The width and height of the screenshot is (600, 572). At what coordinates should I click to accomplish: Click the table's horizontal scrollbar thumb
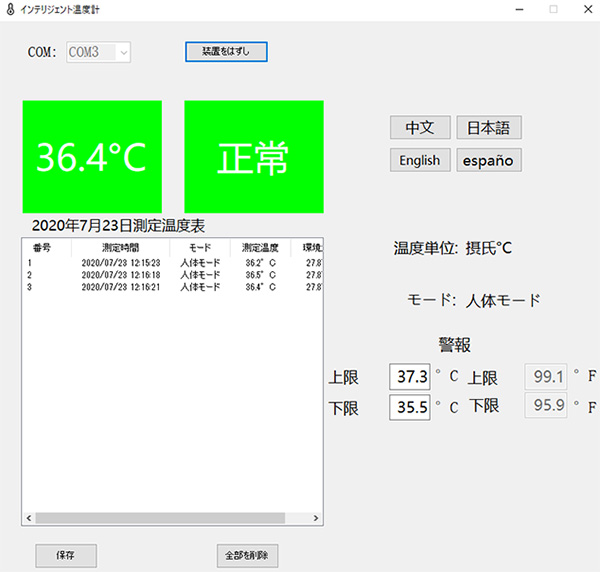[160, 518]
